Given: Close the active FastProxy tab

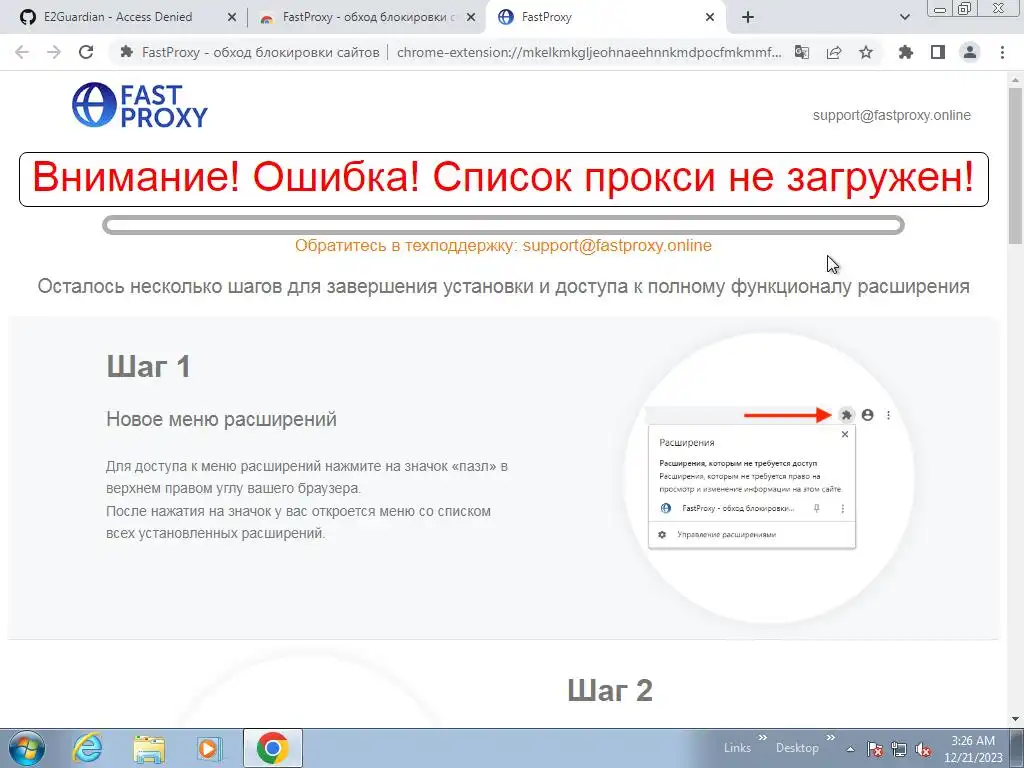Looking at the screenshot, I should (711, 18).
